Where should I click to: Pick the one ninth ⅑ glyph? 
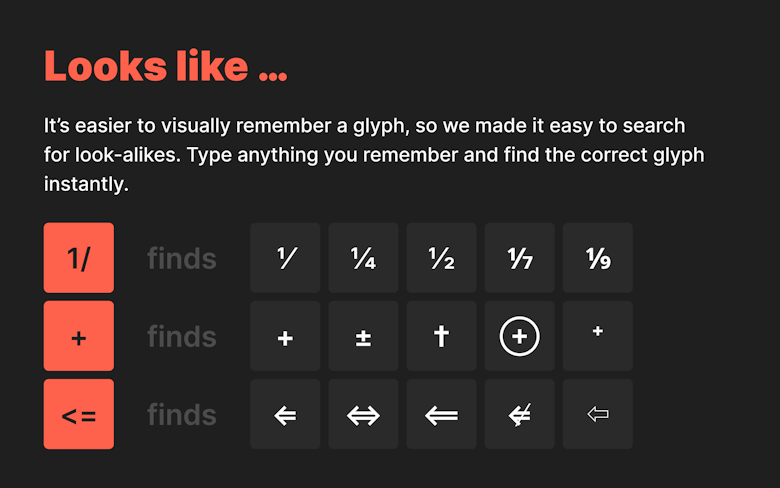pos(597,258)
